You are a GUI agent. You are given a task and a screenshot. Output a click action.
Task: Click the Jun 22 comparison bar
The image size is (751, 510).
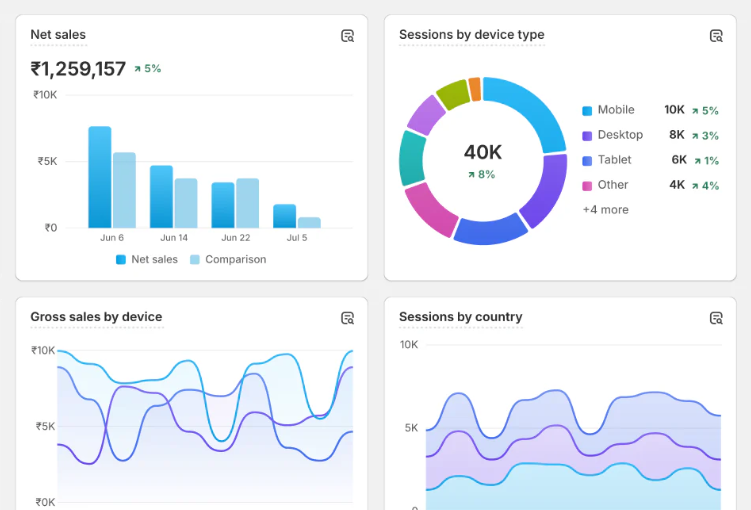[248, 203]
